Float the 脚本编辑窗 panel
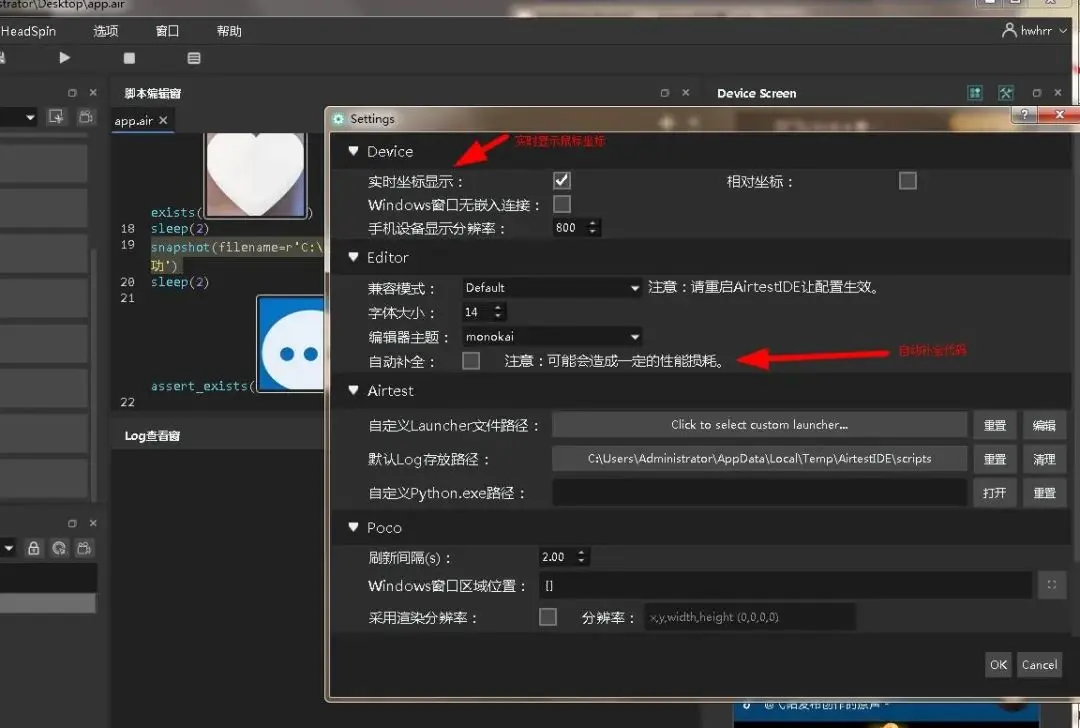1080x728 pixels. 665,93
